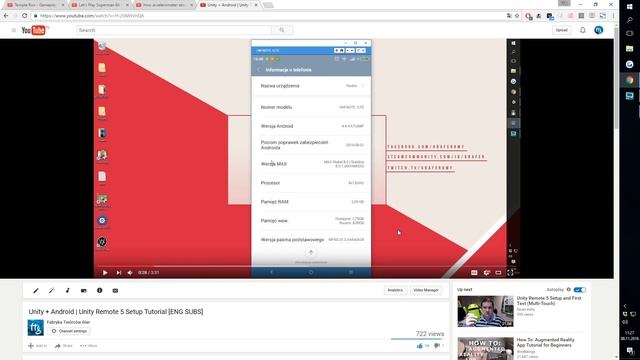Open Chrome from the Windows taskbar
Viewport: 640px width, 360px height.
(x=630, y=80)
